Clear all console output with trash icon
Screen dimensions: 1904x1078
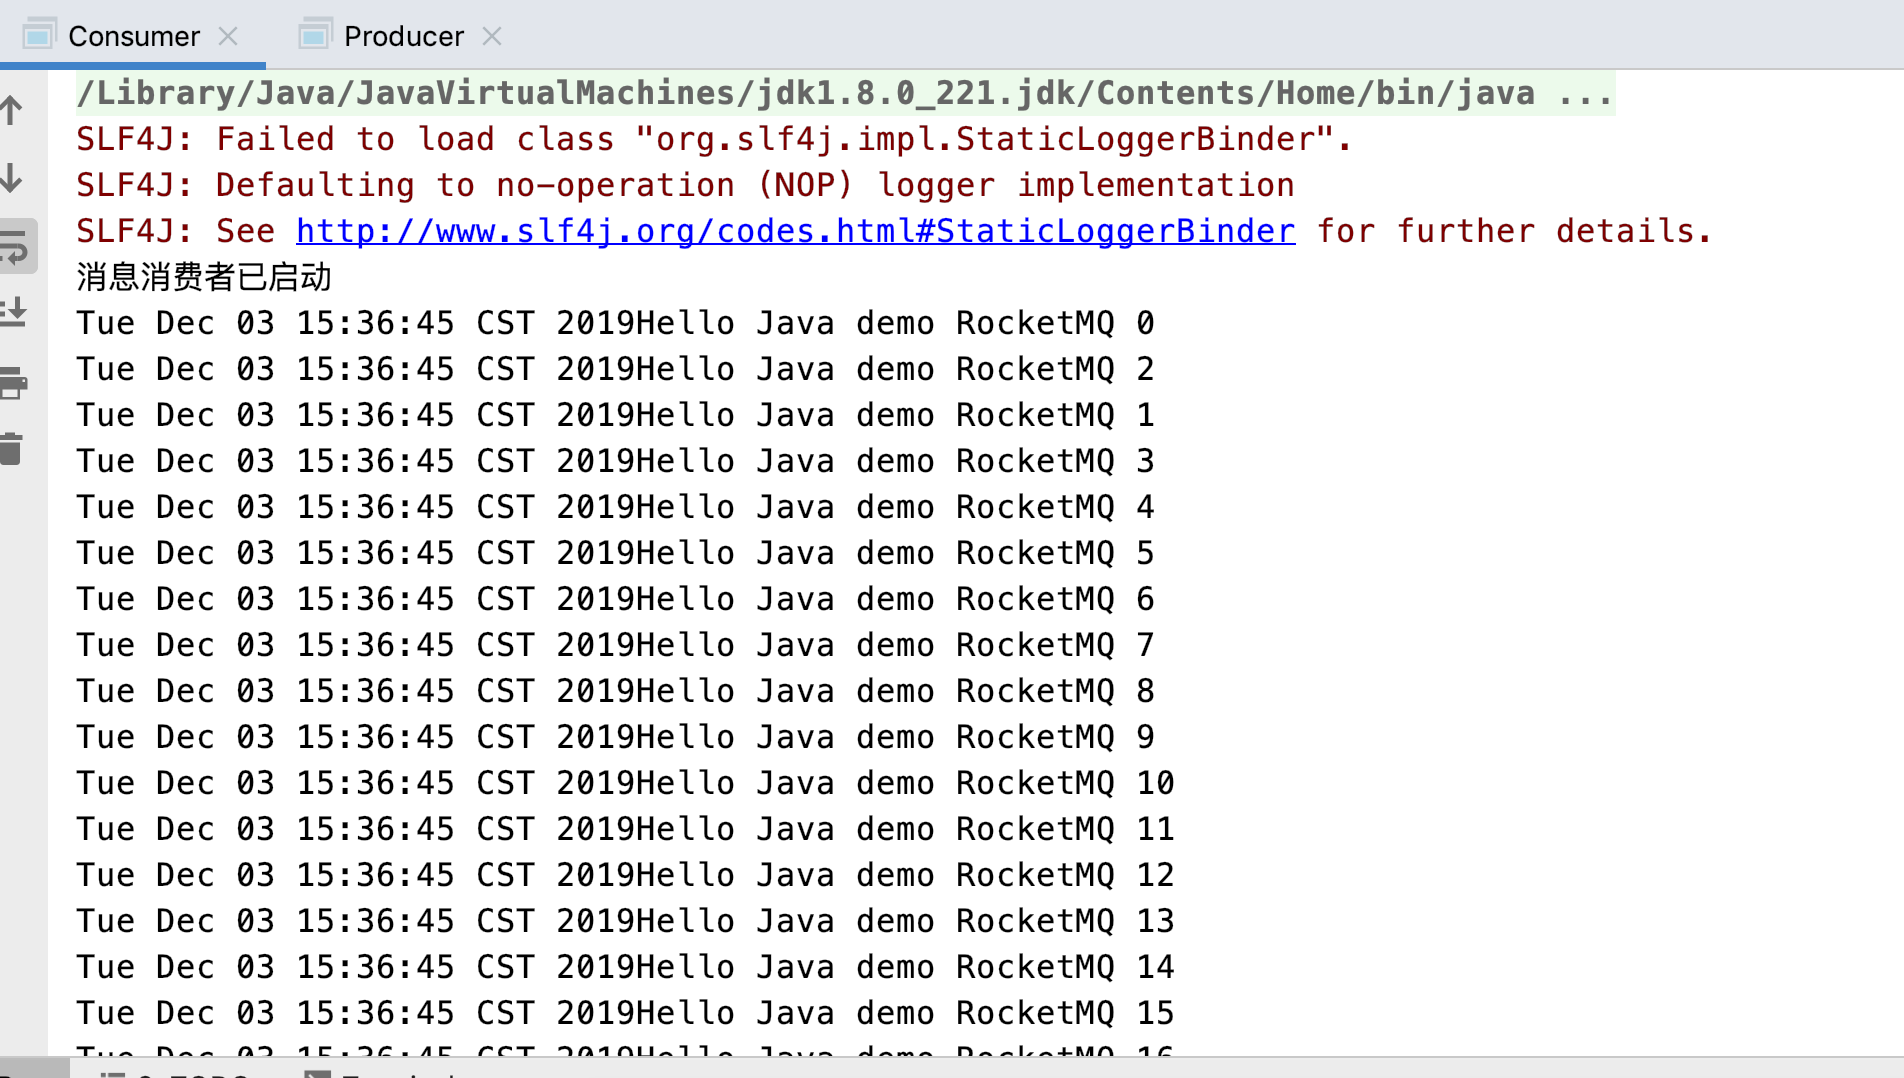tap(12, 449)
